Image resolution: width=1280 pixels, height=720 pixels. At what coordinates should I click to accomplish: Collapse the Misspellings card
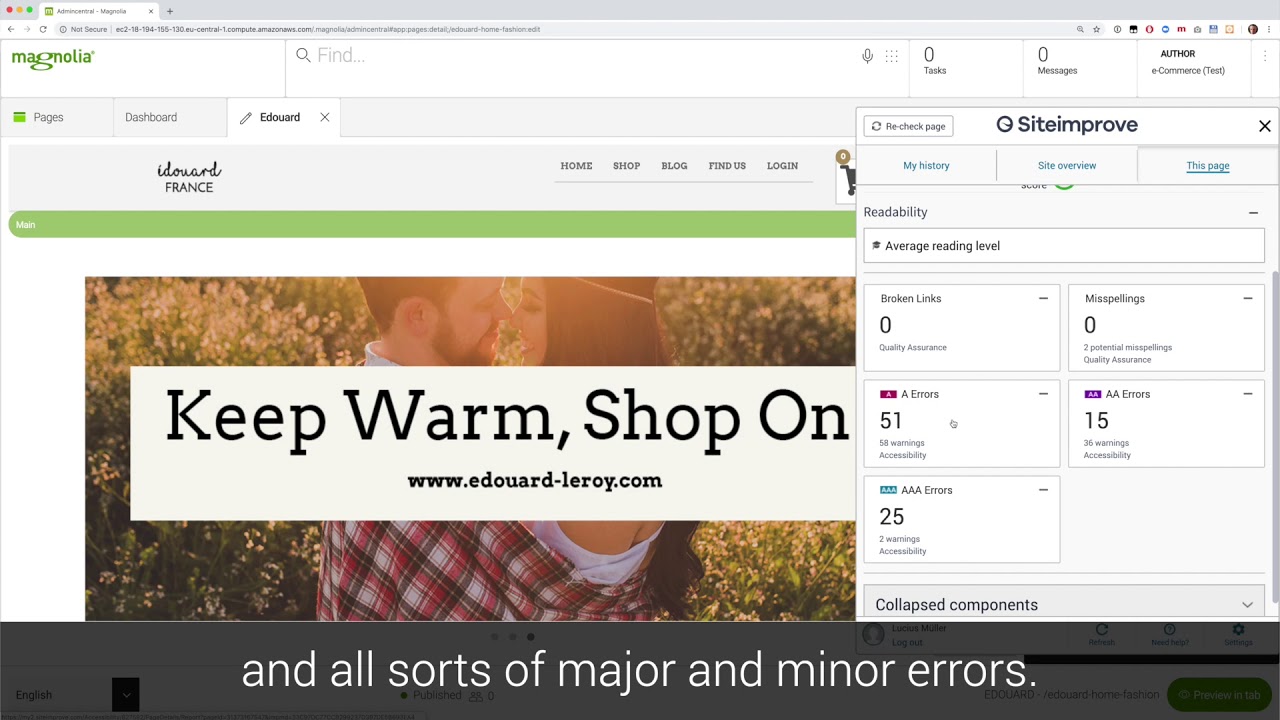click(1247, 298)
